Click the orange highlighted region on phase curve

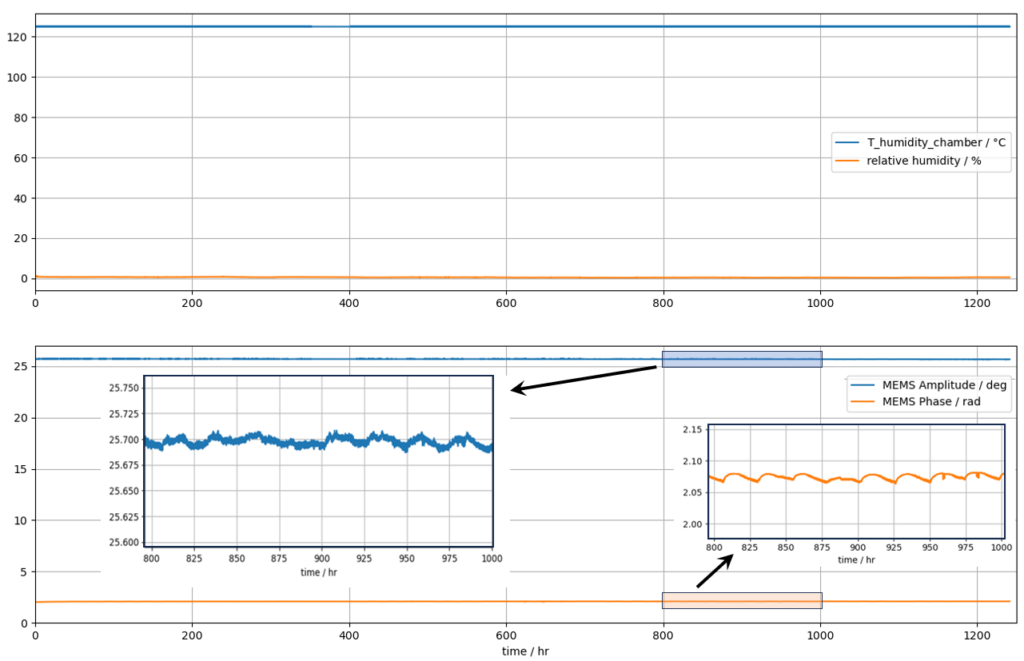(x=741, y=600)
